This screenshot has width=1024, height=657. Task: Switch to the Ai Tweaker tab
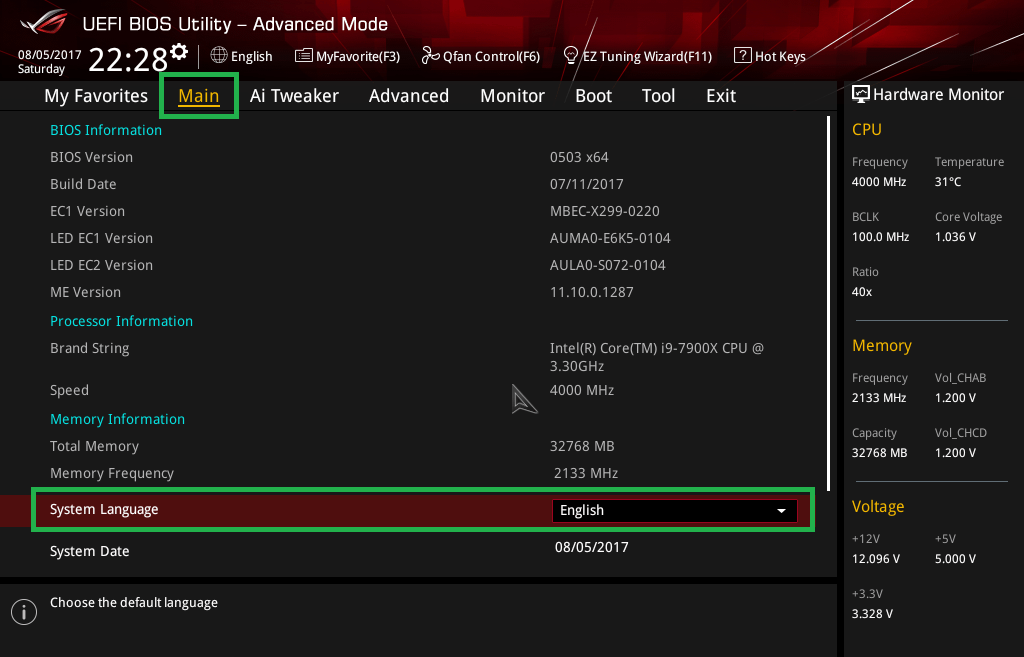[x=294, y=96]
